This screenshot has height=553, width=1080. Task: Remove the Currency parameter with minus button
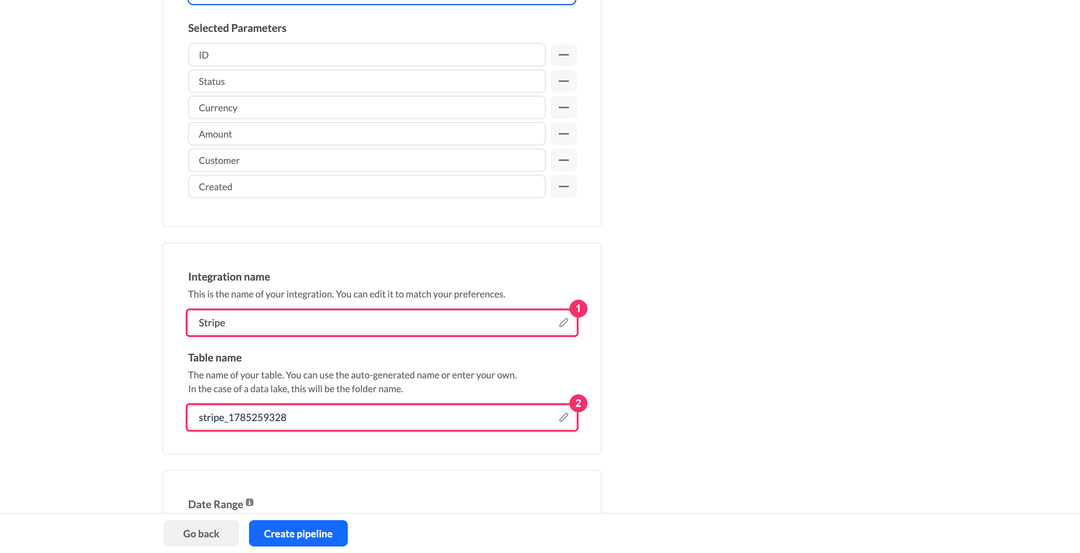tap(563, 107)
